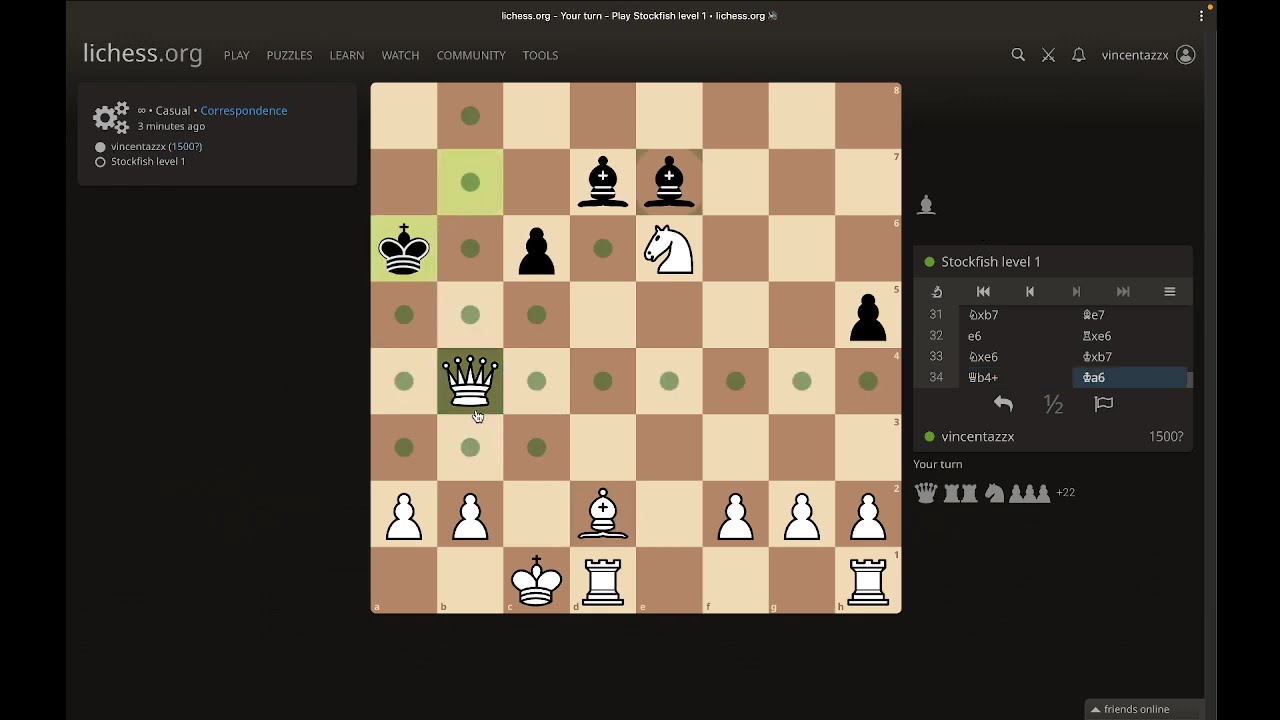Select move Kxb7 in move list
This screenshot has height=720, width=1280.
1130,357
